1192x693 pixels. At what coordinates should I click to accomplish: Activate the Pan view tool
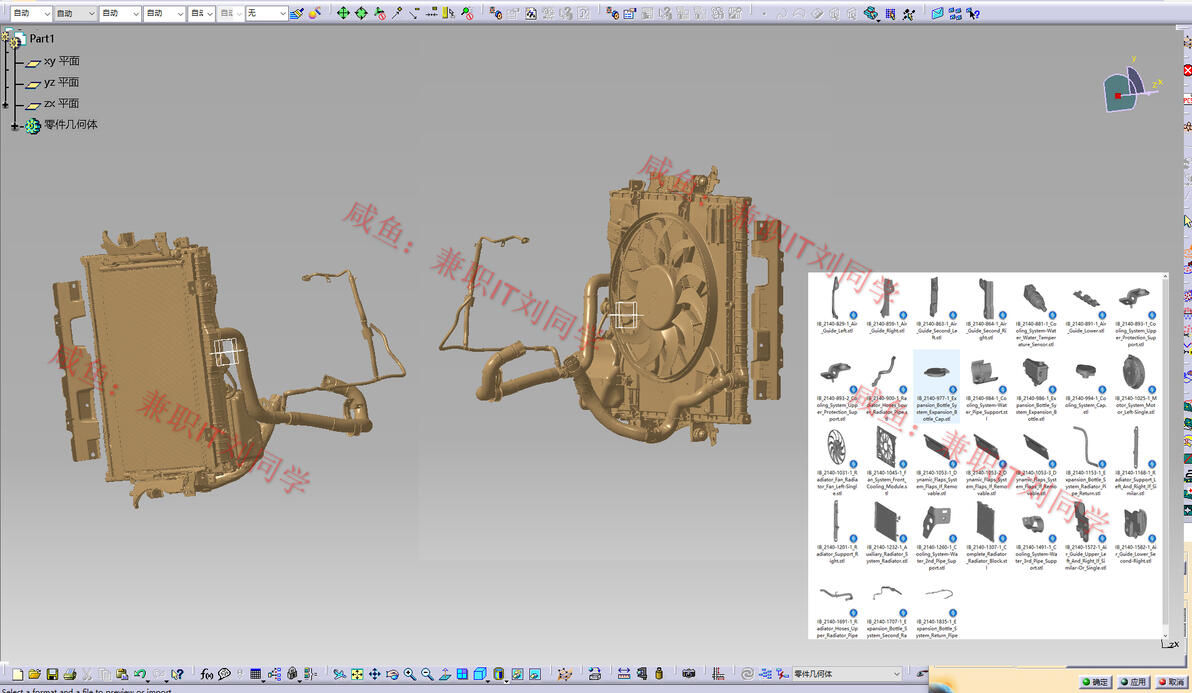pos(374,675)
